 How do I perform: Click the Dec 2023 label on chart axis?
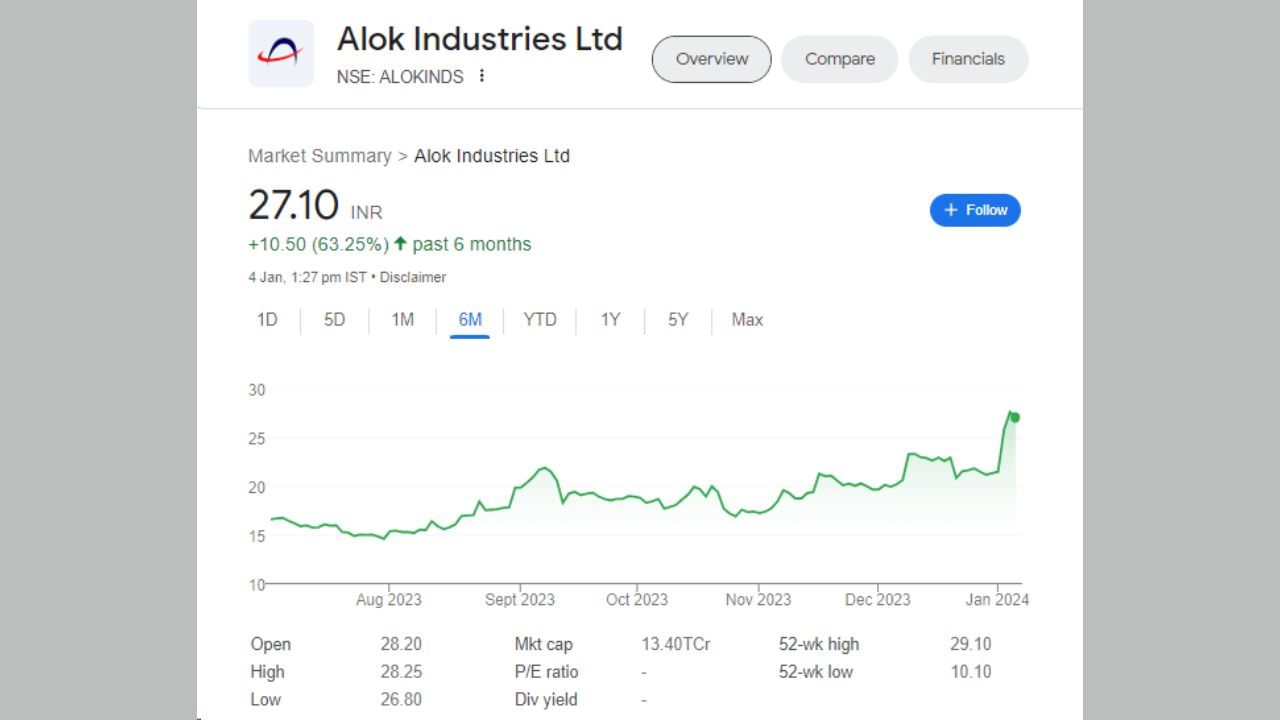pyautogui.click(x=877, y=599)
